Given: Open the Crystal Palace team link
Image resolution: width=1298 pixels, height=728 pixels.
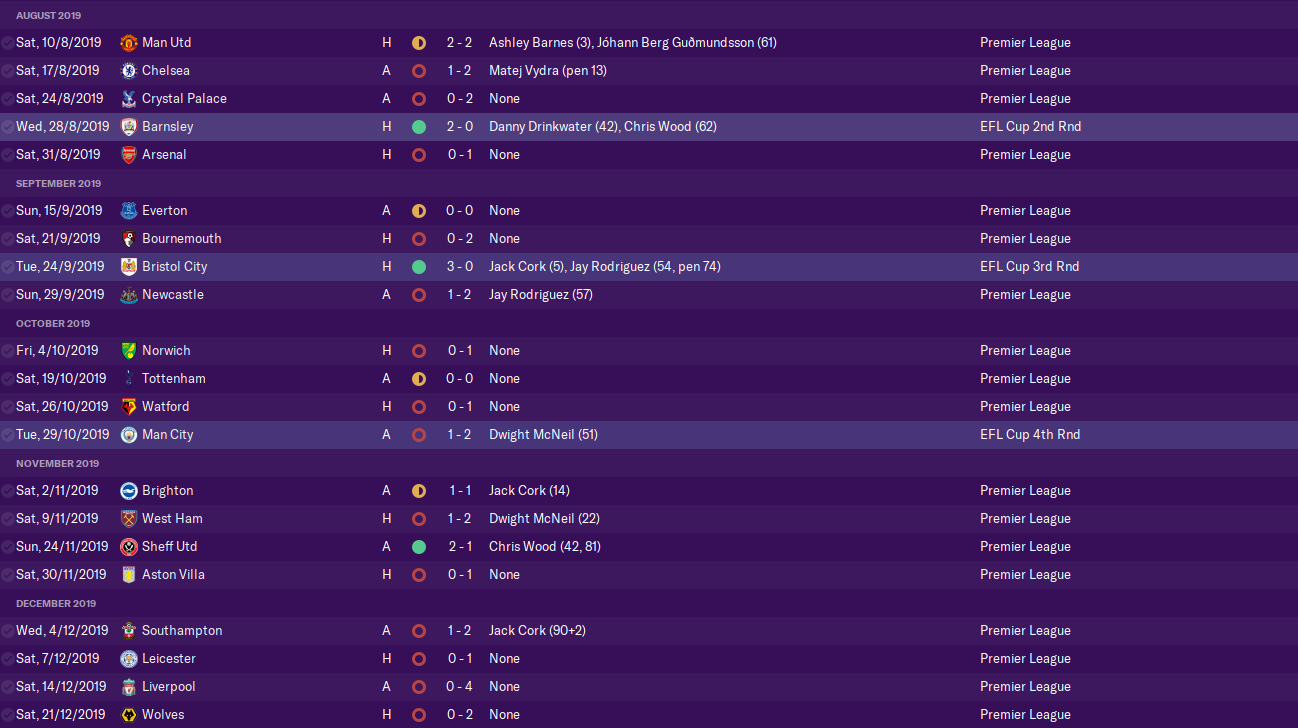Looking at the screenshot, I should (x=184, y=99).
